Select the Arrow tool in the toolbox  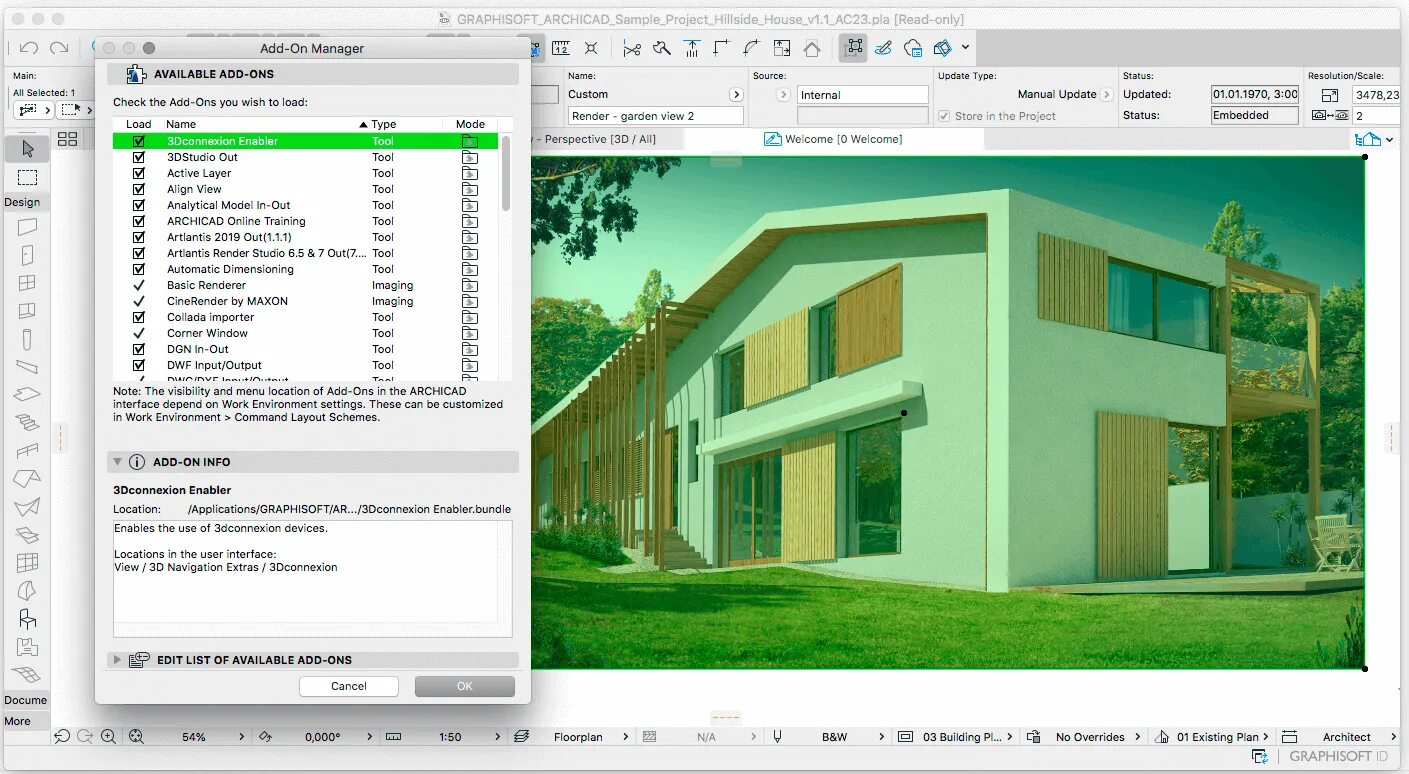tap(27, 148)
